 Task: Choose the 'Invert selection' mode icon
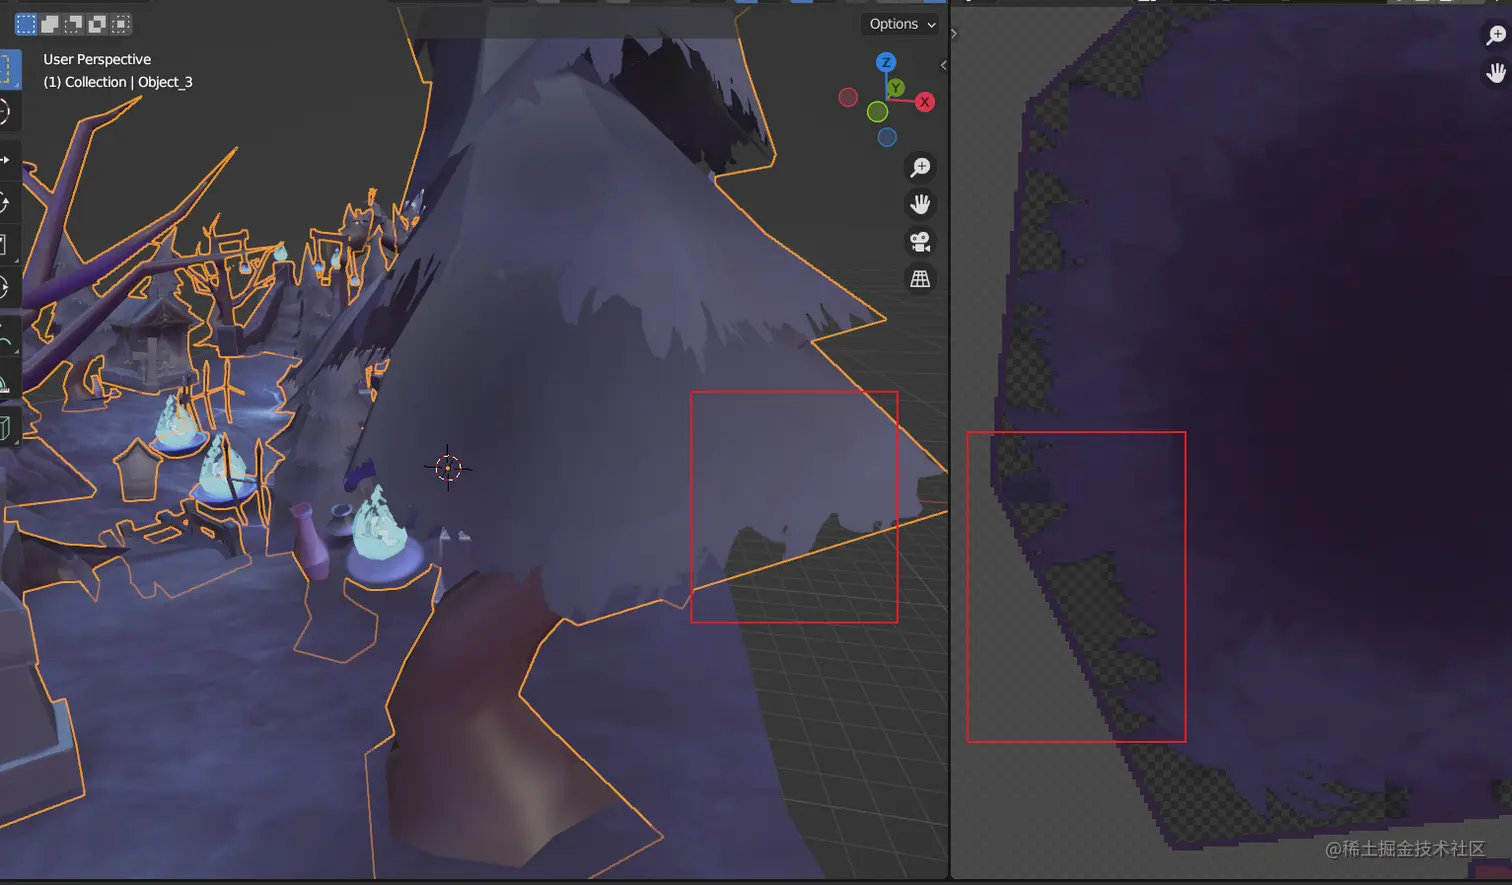pos(98,24)
